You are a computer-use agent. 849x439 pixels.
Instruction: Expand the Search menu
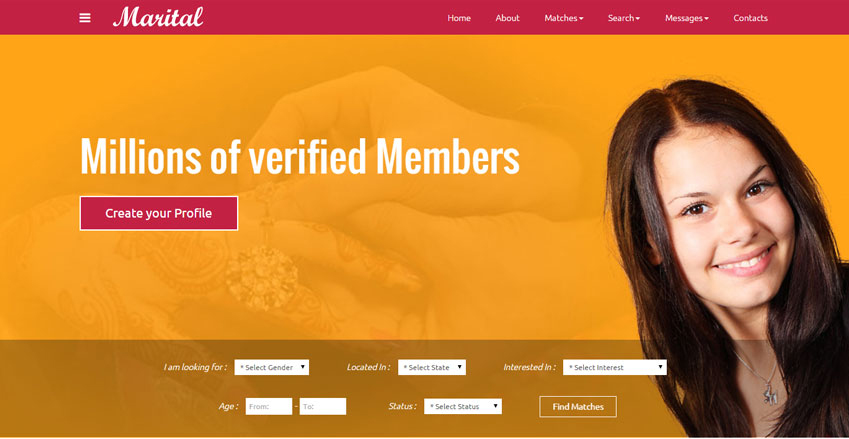click(x=624, y=18)
